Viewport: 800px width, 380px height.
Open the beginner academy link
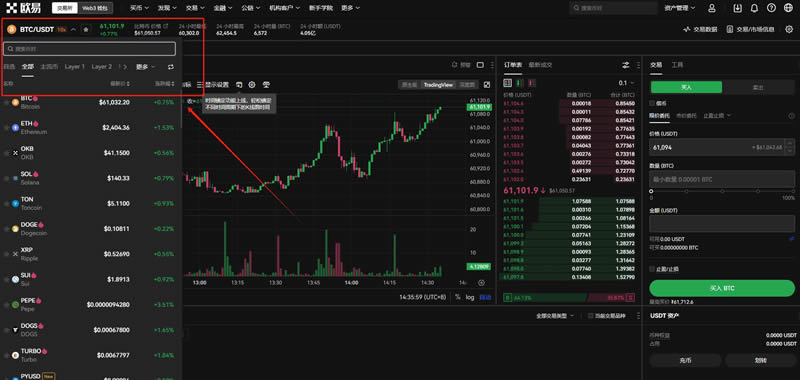tap(320, 8)
